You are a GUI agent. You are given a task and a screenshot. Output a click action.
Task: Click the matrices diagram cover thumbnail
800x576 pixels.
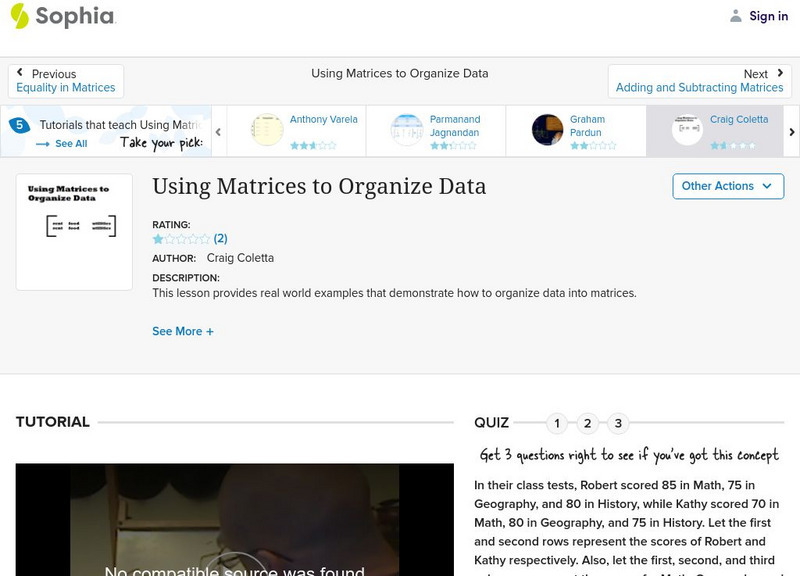pos(73,229)
